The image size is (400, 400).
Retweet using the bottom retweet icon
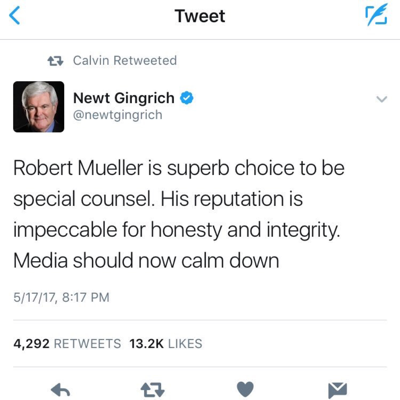coord(153,389)
